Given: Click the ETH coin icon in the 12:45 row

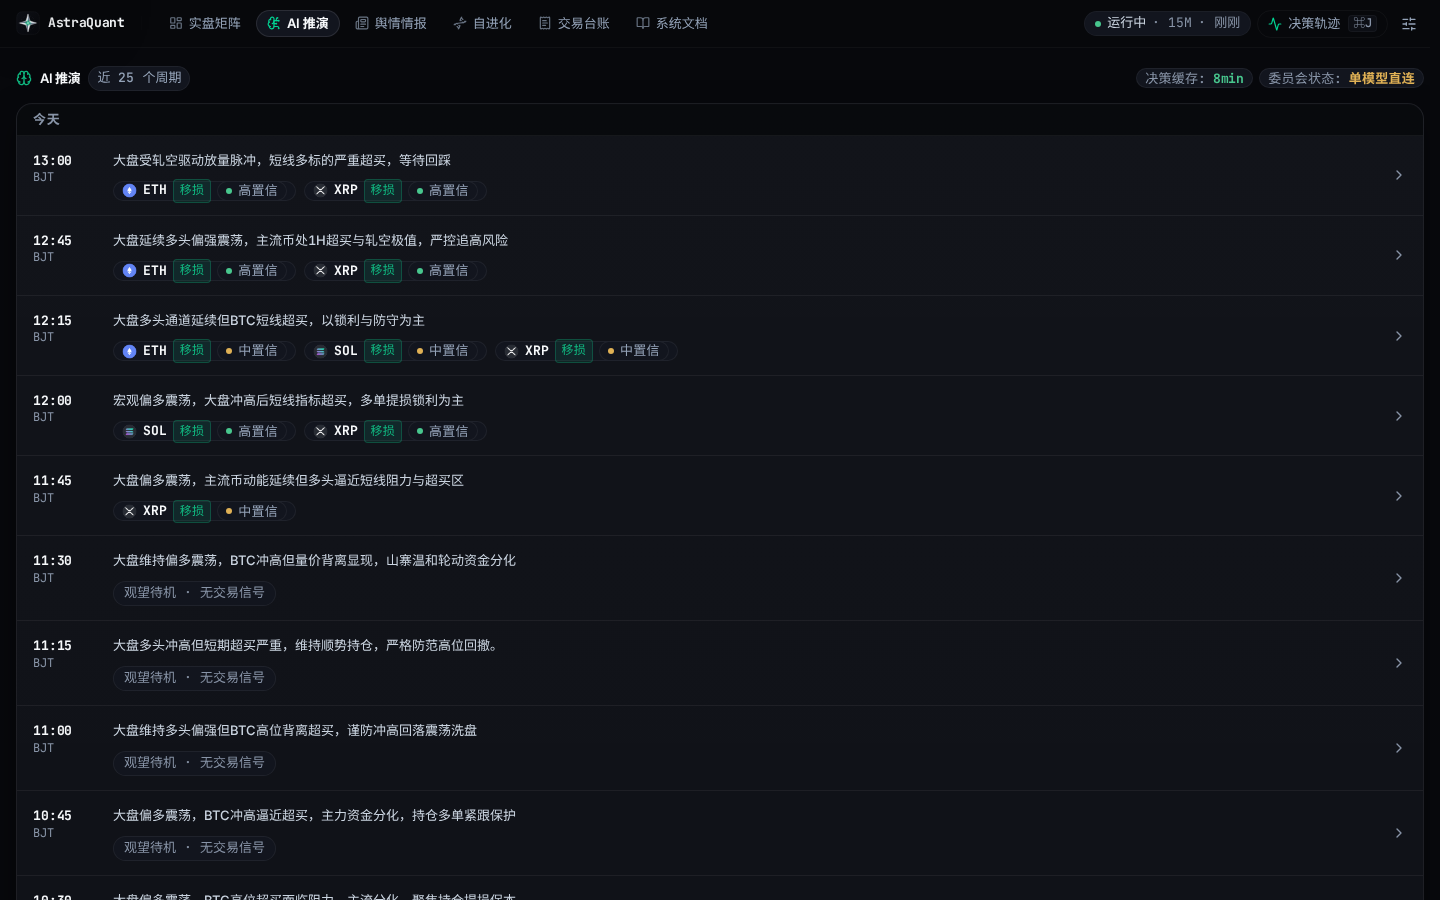Looking at the screenshot, I should [129, 270].
